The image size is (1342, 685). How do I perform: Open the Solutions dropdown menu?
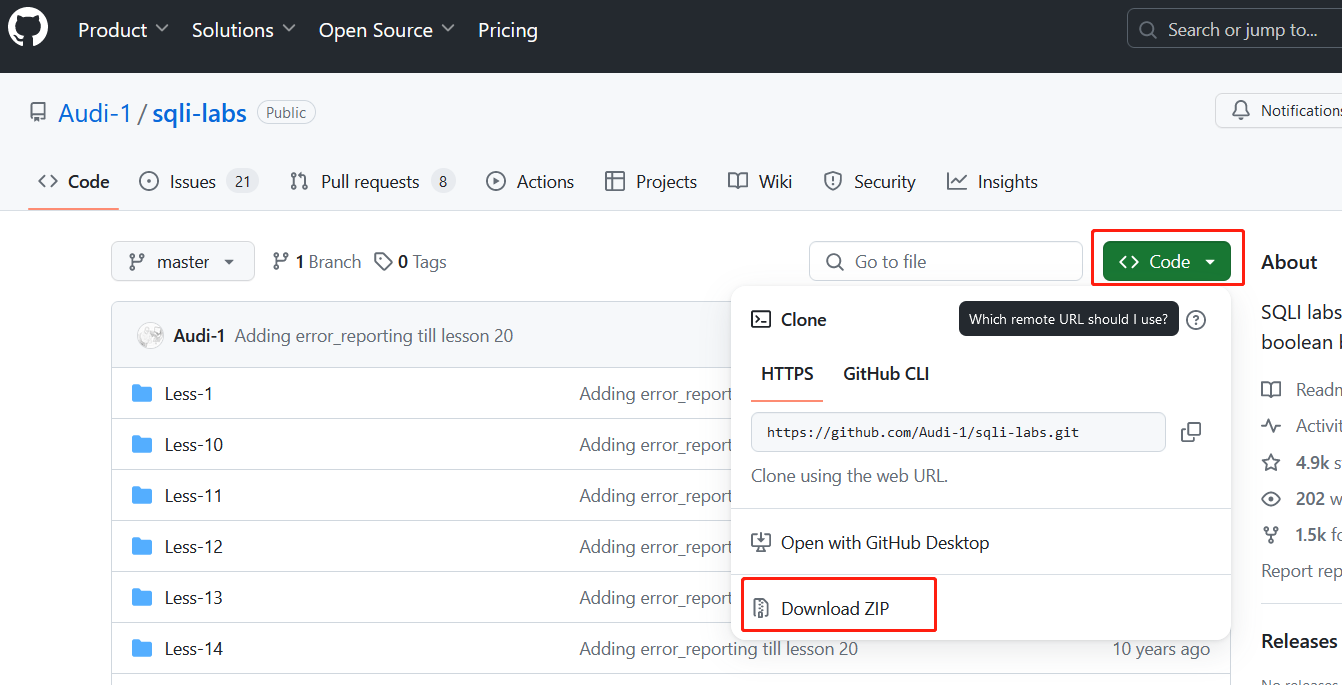click(x=244, y=30)
